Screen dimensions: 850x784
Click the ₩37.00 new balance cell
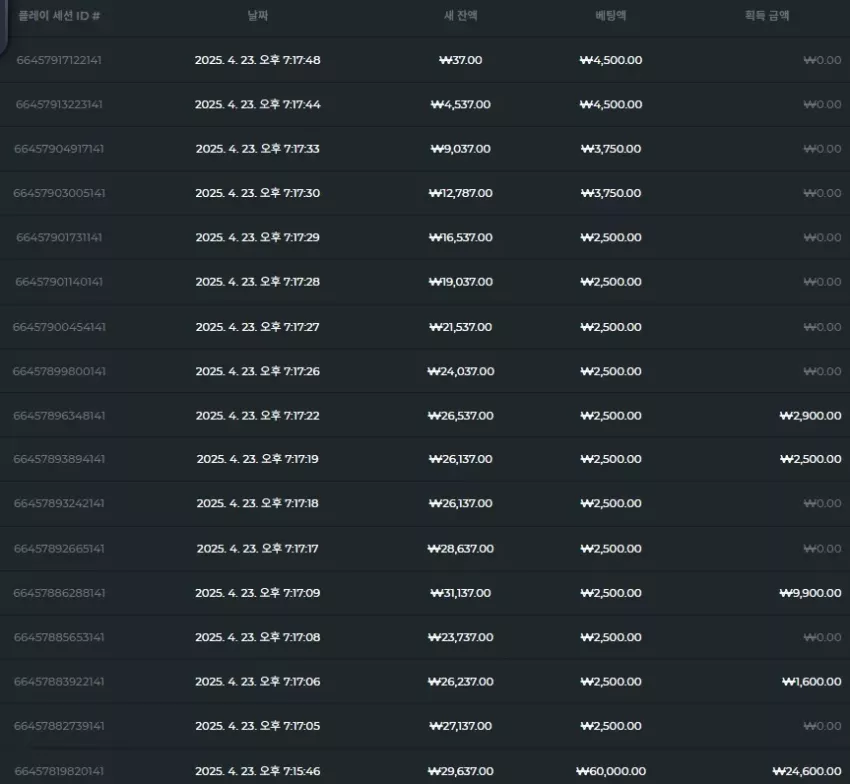pyautogui.click(x=460, y=60)
